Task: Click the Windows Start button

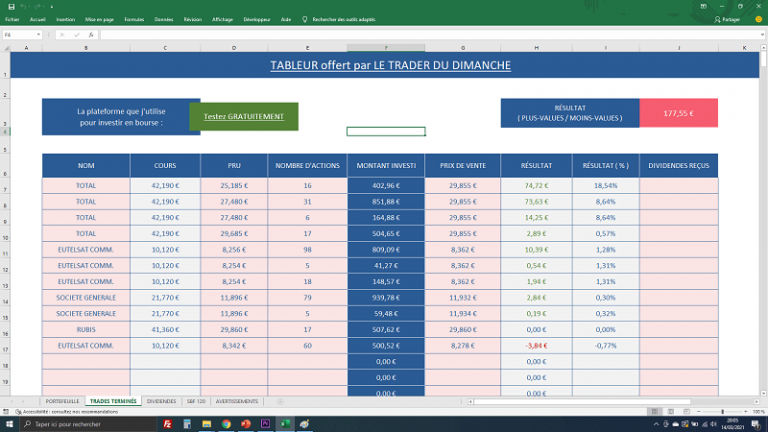Action: point(8,424)
